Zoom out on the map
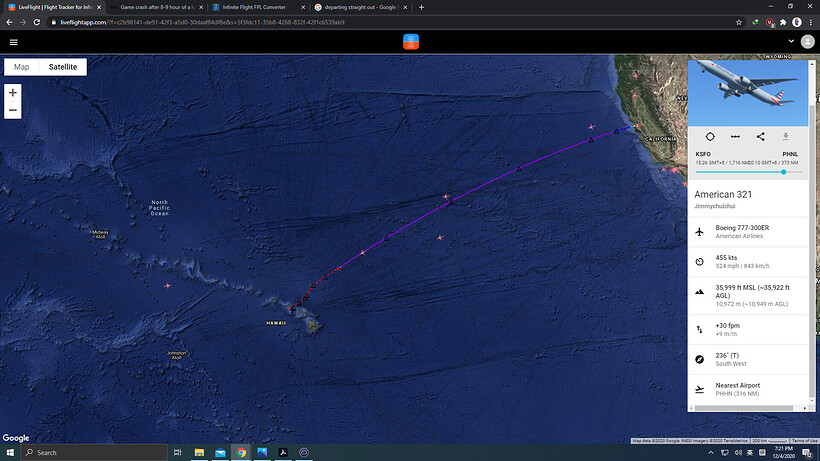 tap(13, 110)
